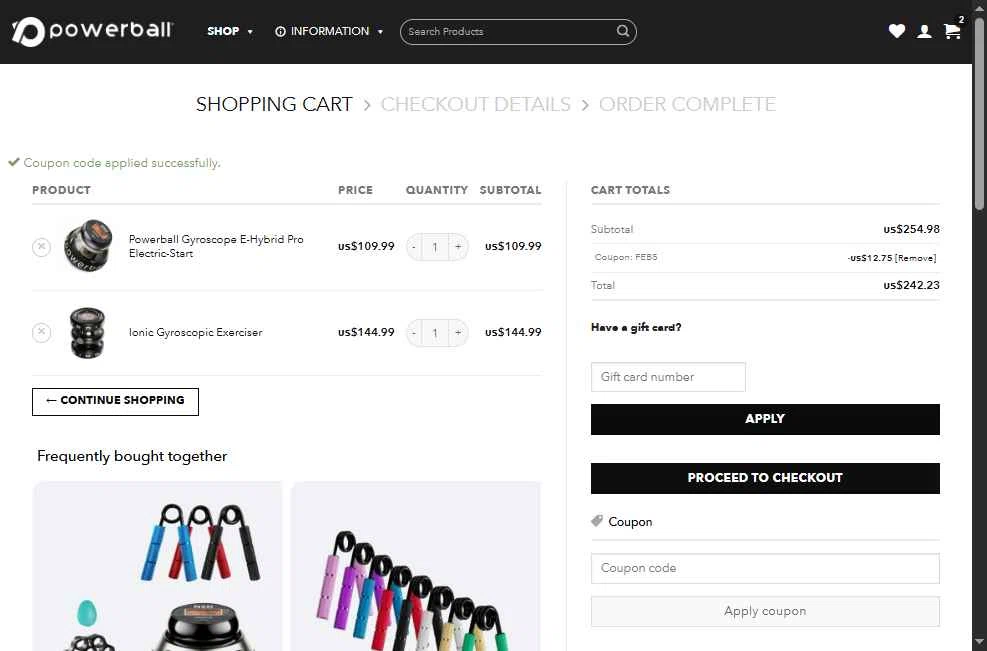Click the coupon tag icon

(597, 521)
